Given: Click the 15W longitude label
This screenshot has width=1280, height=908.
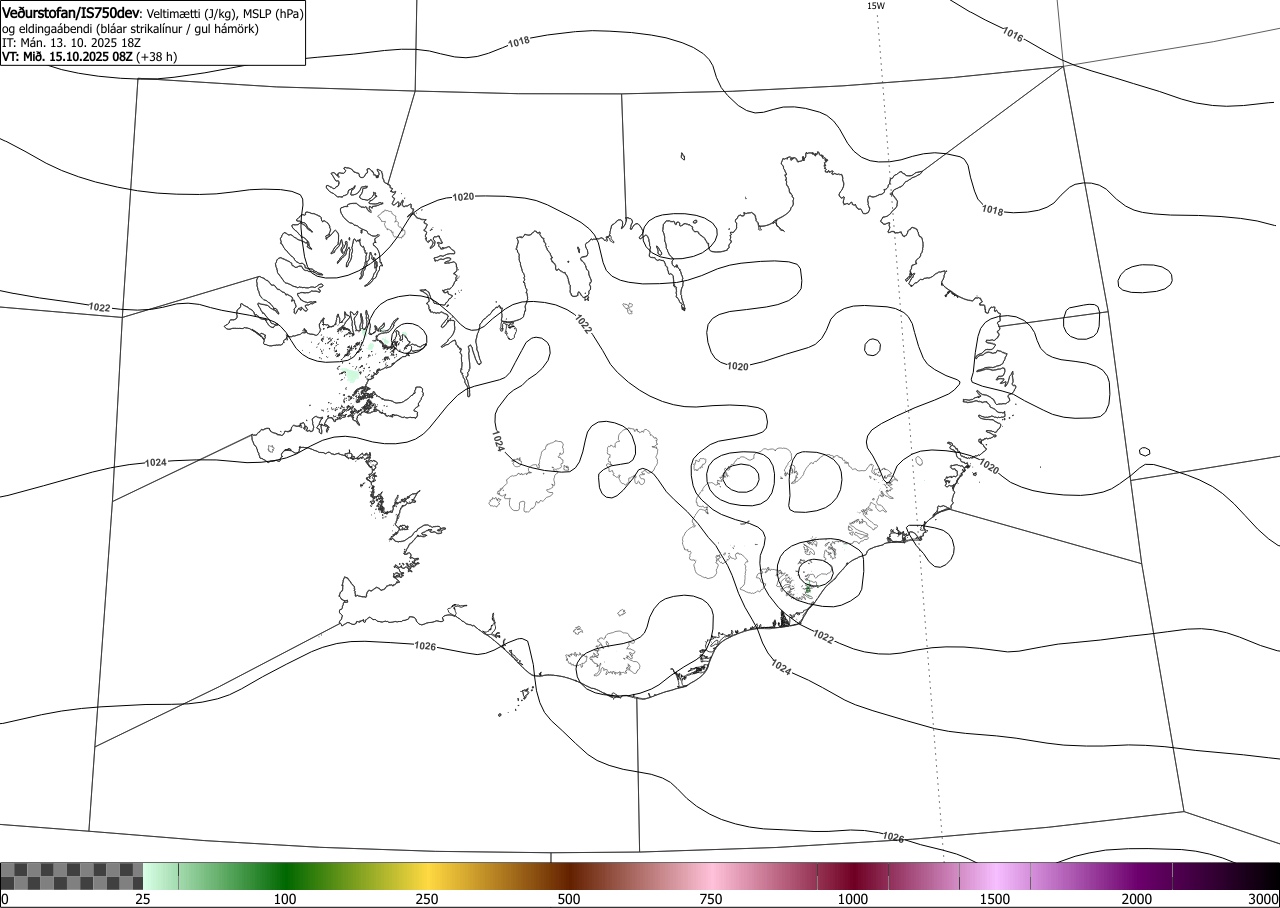Looking at the screenshot, I should pyautogui.click(x=875, y=6).
